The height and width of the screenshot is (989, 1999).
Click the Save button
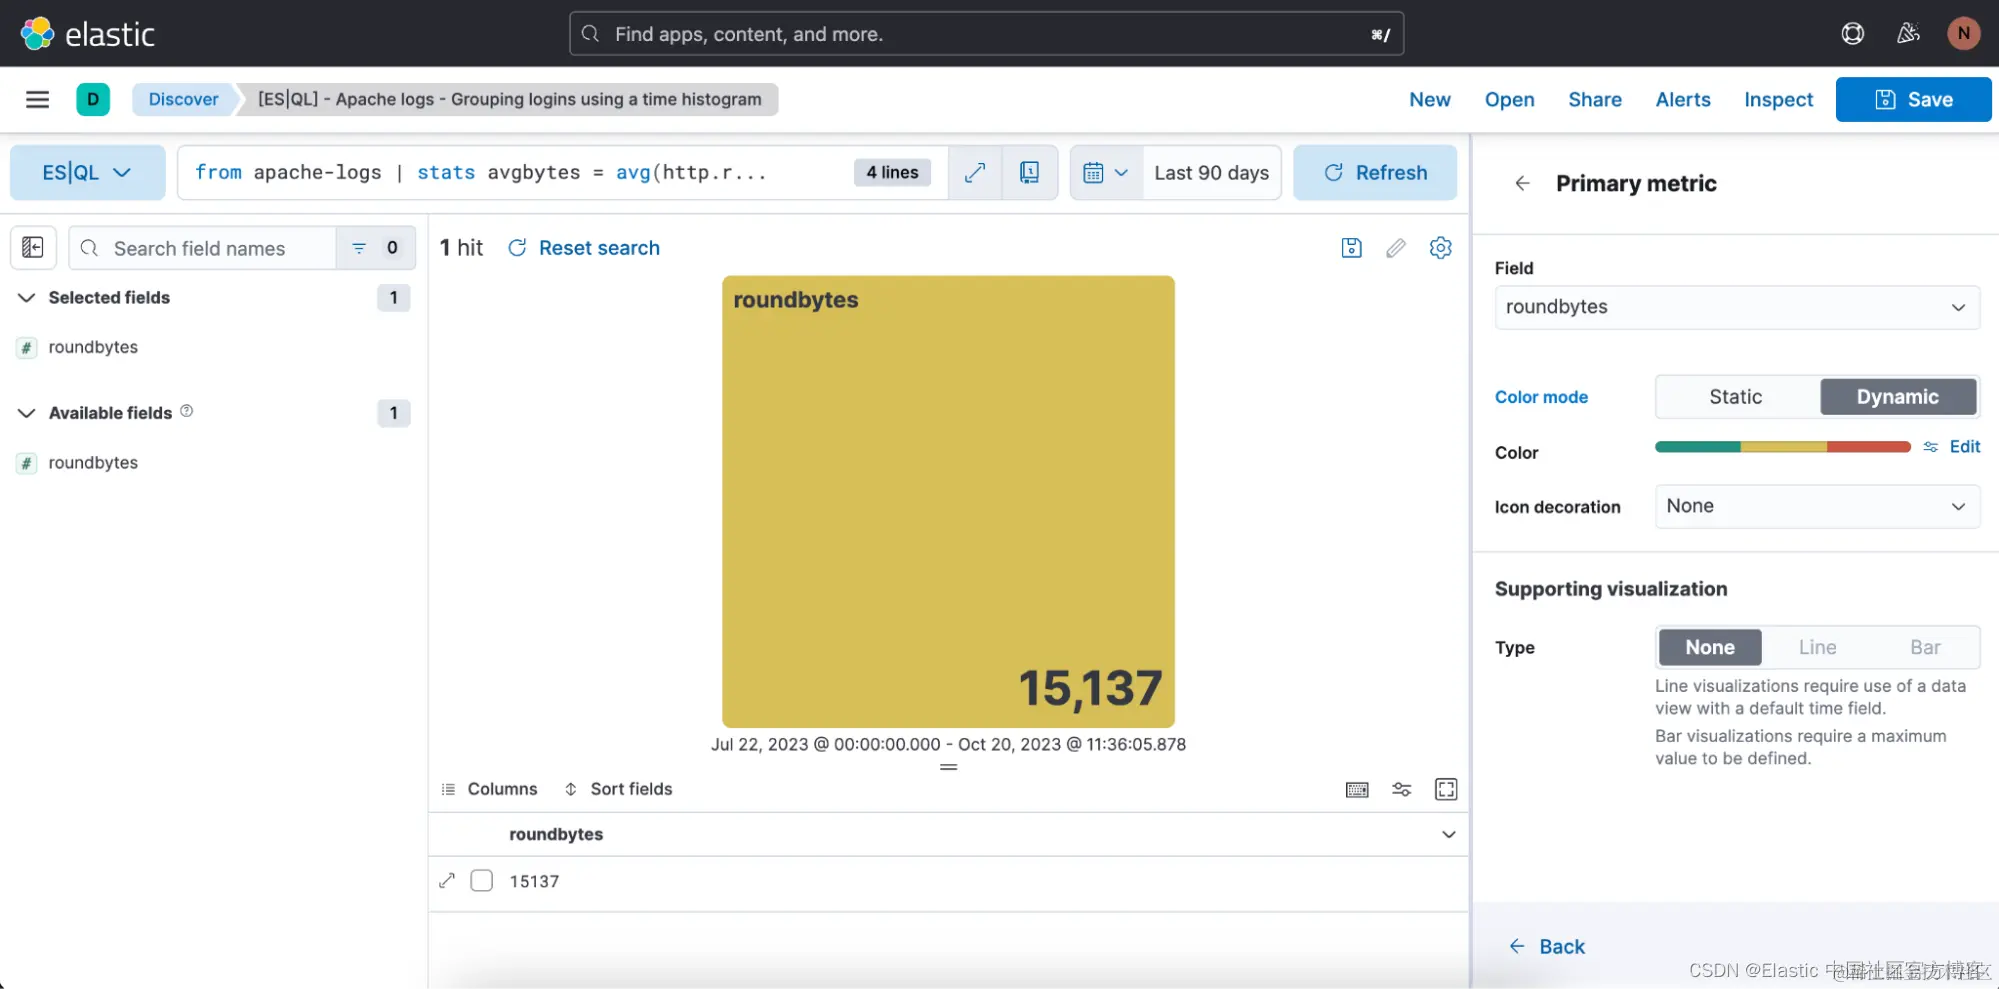click(1913, 100)
